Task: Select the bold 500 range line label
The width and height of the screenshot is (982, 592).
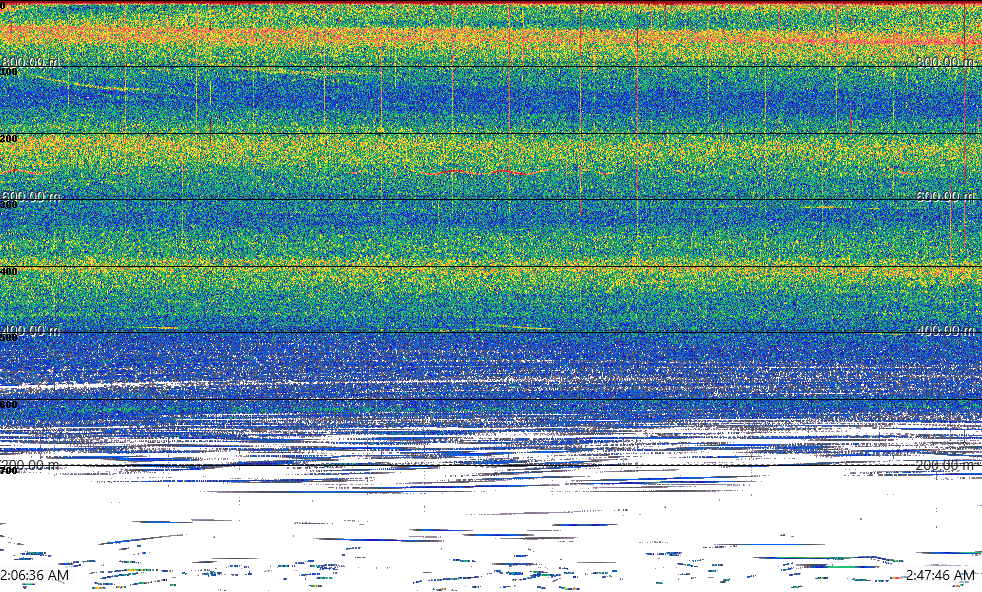Action: 9,338
